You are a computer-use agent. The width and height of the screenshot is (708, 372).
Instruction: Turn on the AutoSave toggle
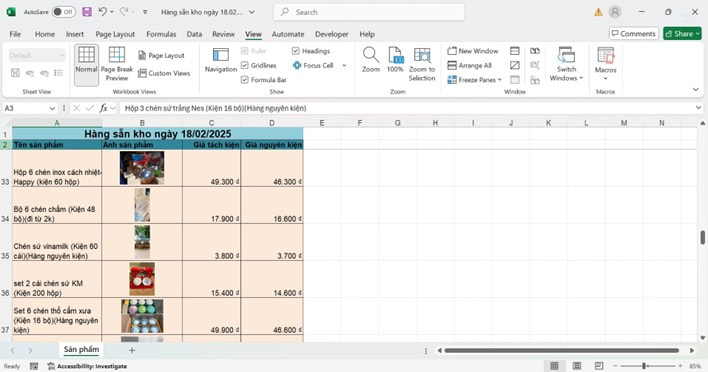tap(63, 12)
